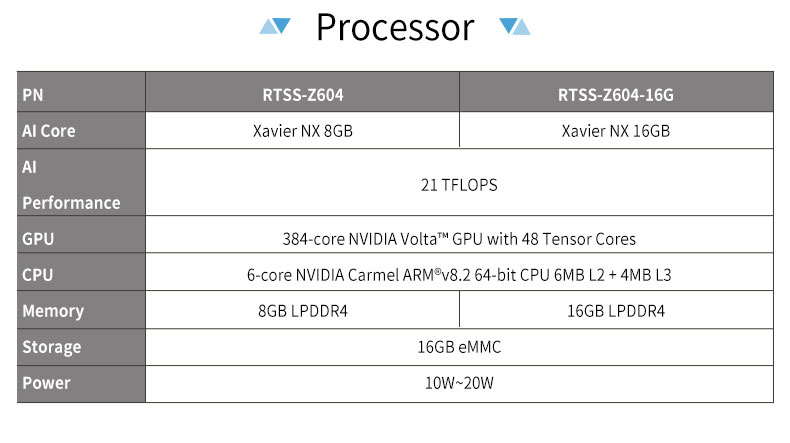Select the Xavier NX 16GB cell
Screen dimensions: 790x443
pyautogui.click(x=616, y=131)
